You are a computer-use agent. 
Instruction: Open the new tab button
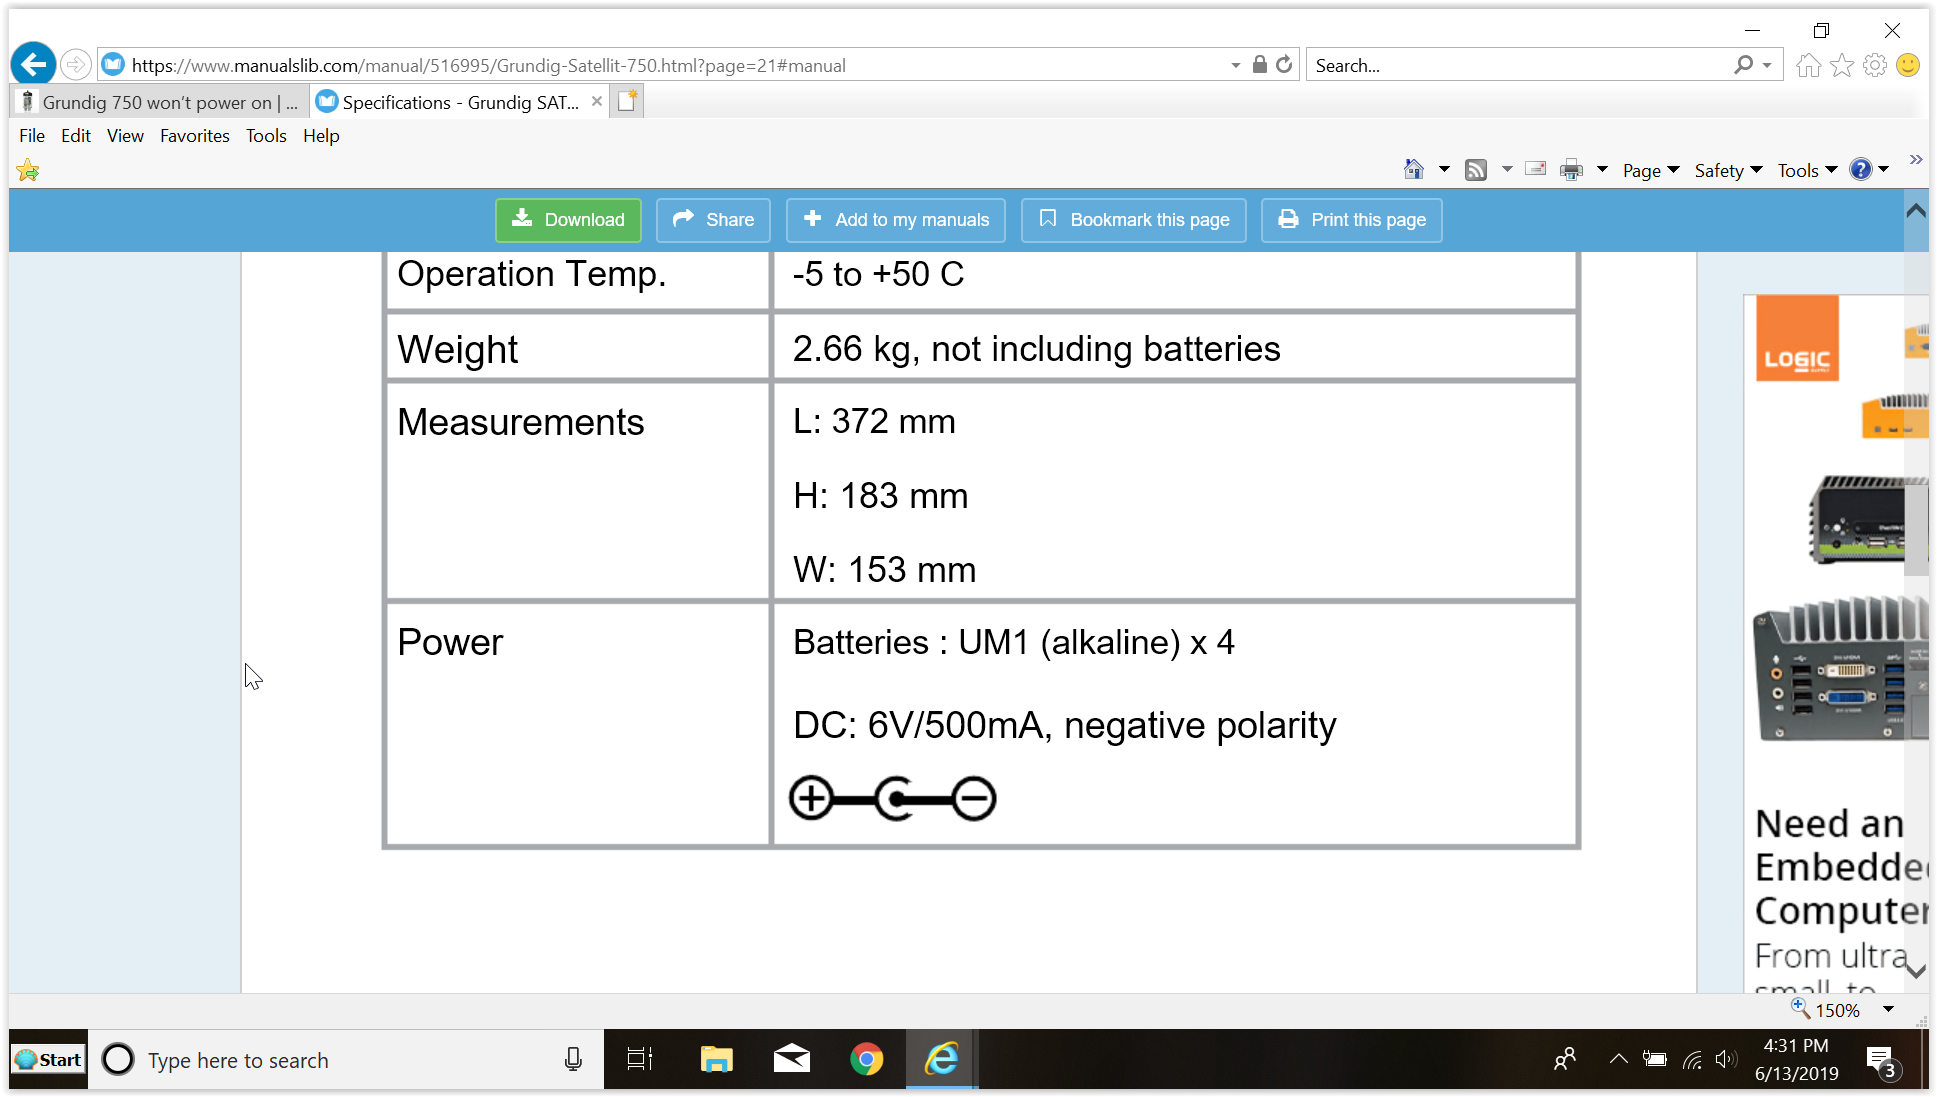coord(627,101)
